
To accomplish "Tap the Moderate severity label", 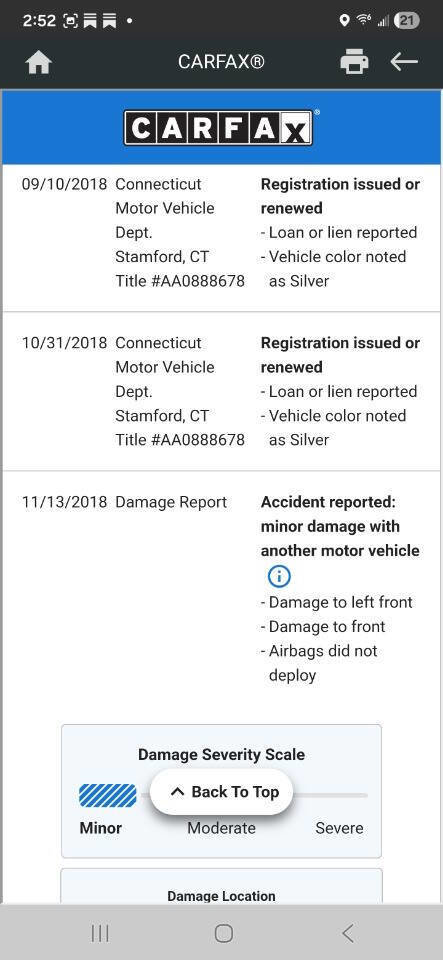I will (222, 828).
